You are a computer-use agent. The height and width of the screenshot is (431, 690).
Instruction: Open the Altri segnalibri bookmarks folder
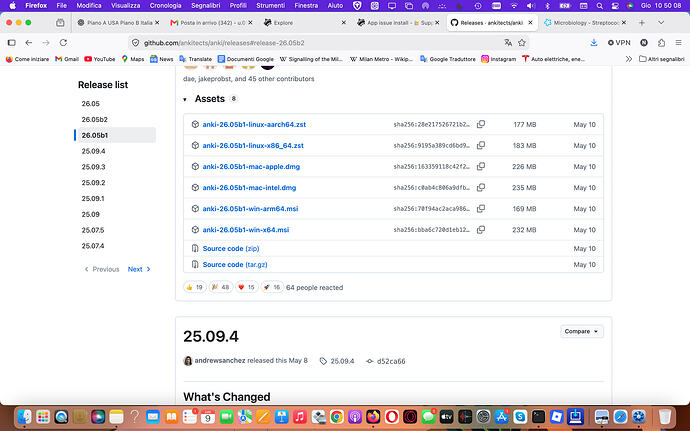tap(661, 59)
